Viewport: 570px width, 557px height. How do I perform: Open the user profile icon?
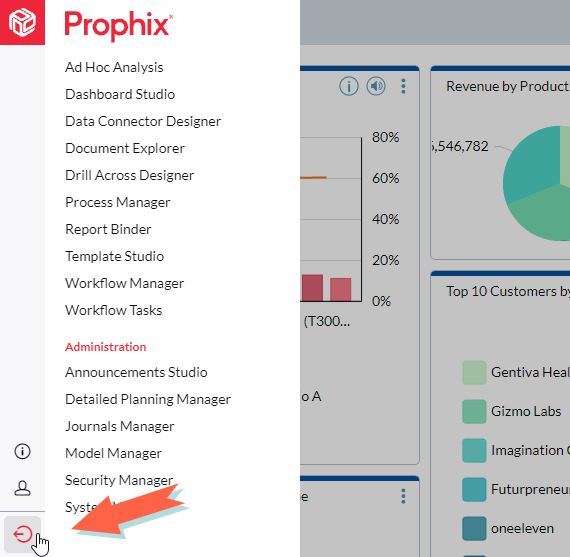click(x=22, y=488)
